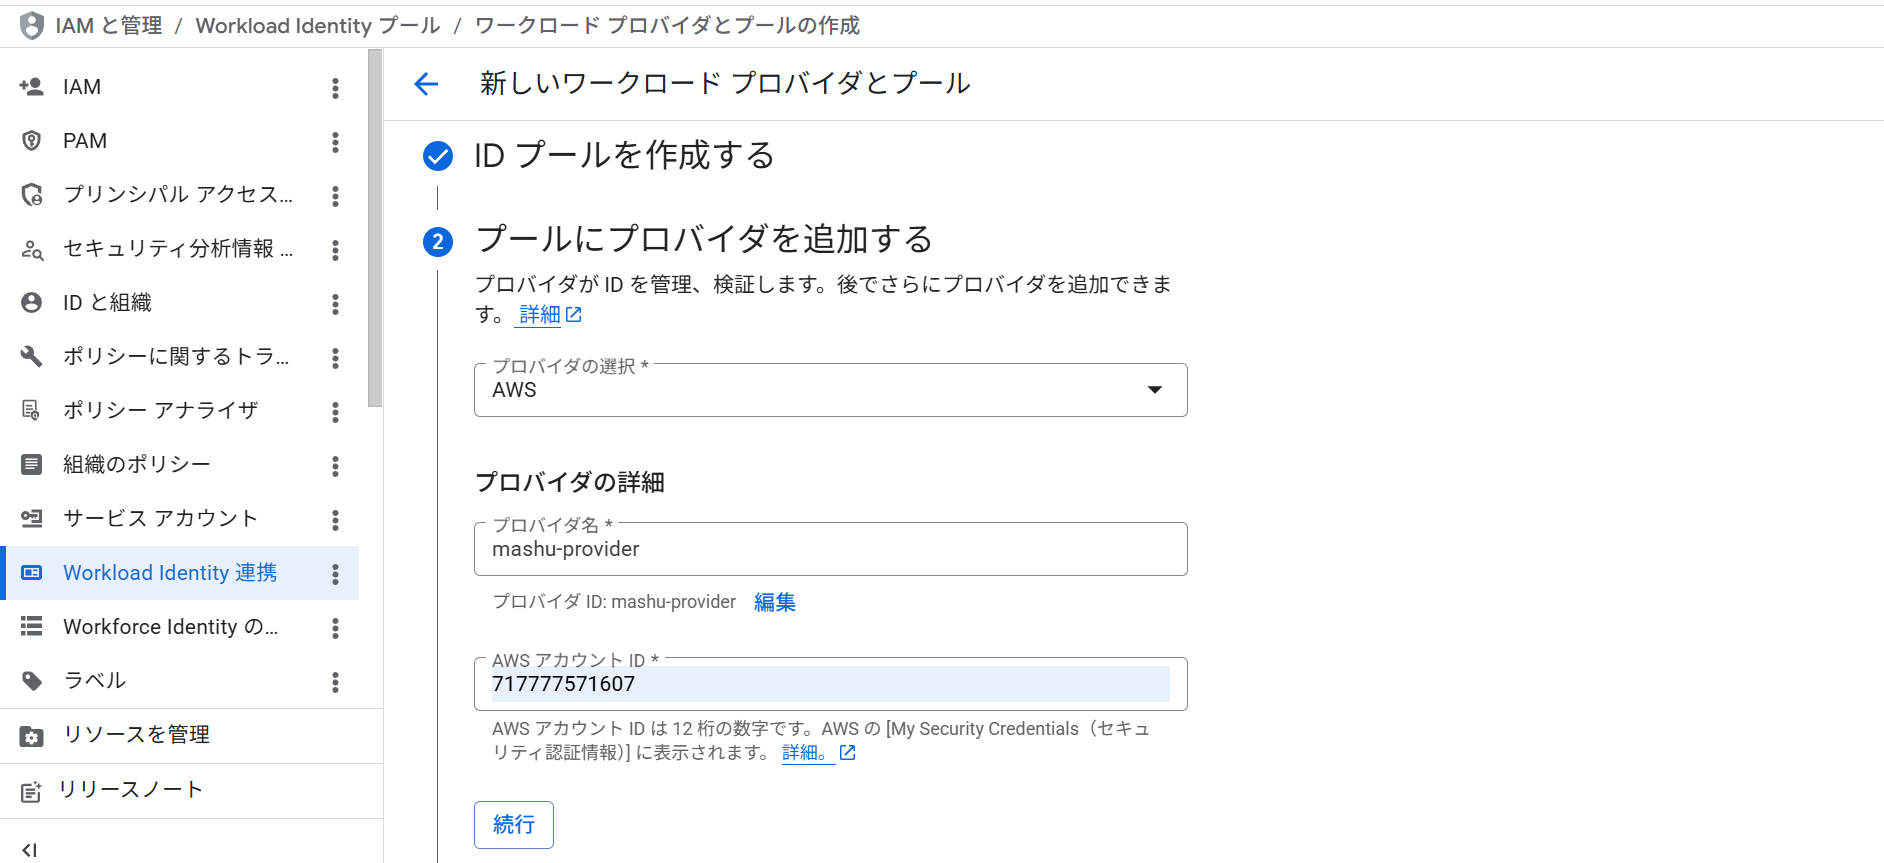The height and width of the screenshot is (863, 1884).
Task: Click the IAM shield logo icon
Action: pos(32,25)
